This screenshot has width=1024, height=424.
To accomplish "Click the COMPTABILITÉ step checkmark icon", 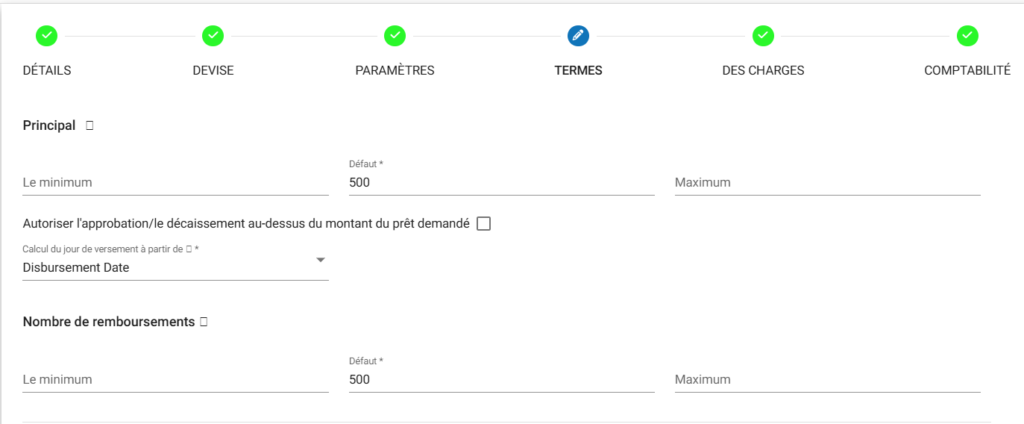I will 967,36.
